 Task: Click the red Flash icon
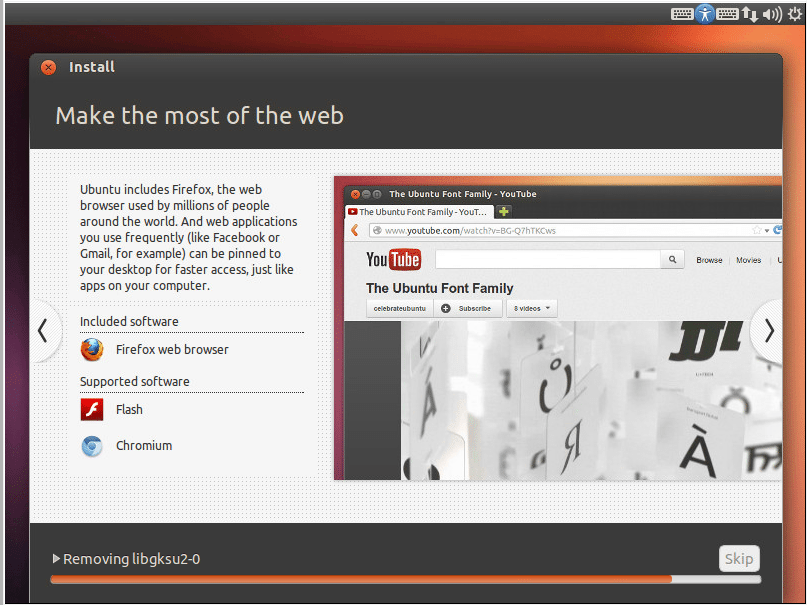(x=92, y=410)
